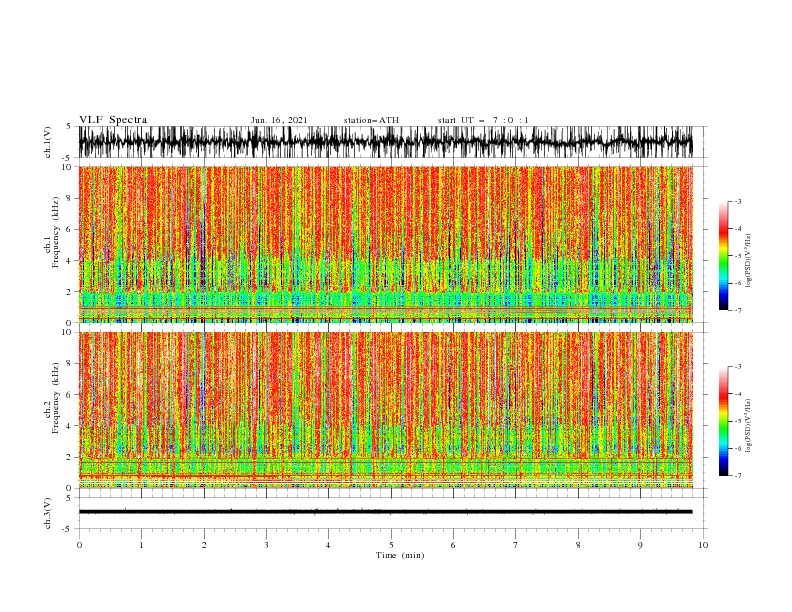
Task: Click the ch.1 voltage waveform trace
Action: pyautogui.click(x=385, y=142)
